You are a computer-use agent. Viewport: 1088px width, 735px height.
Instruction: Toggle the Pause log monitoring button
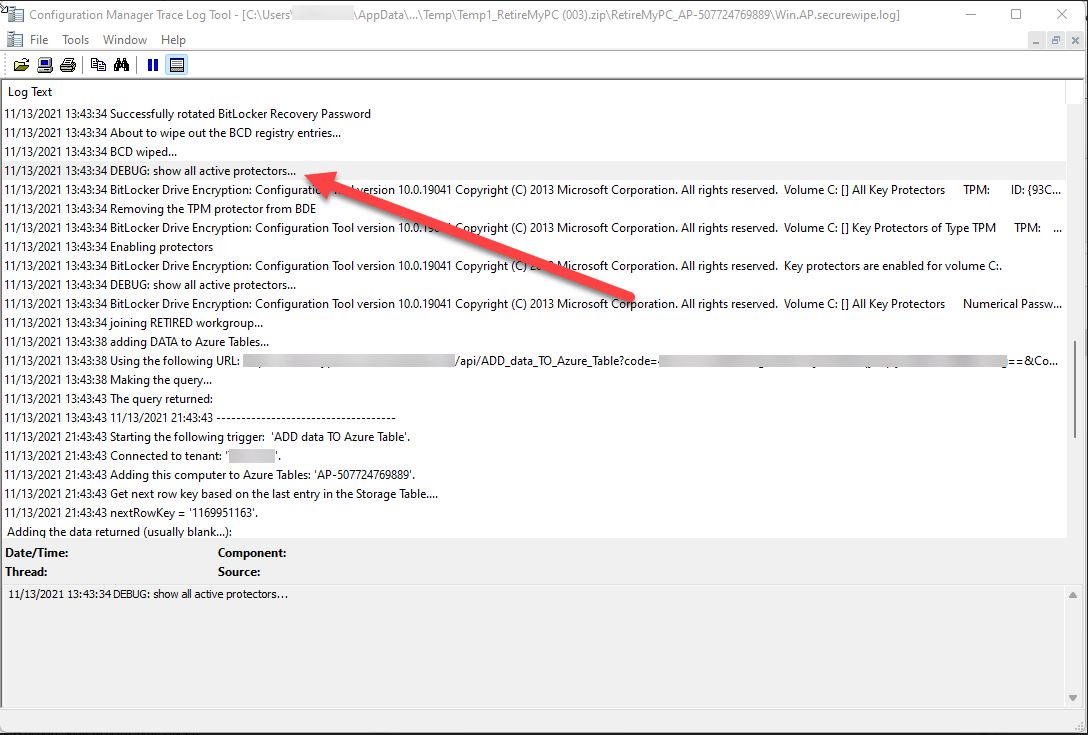pyautogui.click(x=153, y=65)
